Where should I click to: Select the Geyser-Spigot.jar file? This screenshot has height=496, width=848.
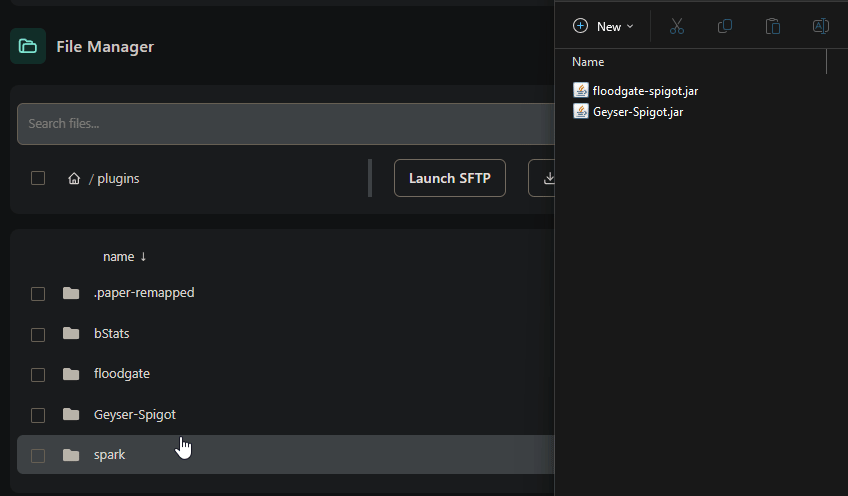637,112
